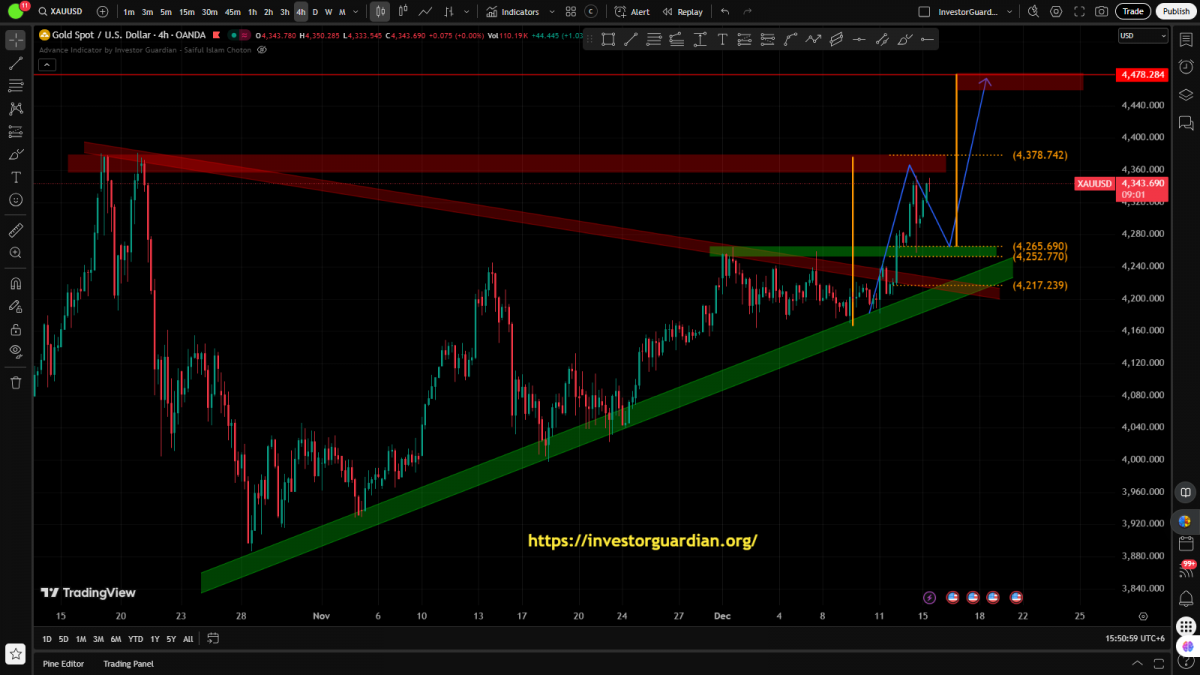1200x675 pixels.
Task: Toggle lock all drawings icon
Action: coord(15,329)
